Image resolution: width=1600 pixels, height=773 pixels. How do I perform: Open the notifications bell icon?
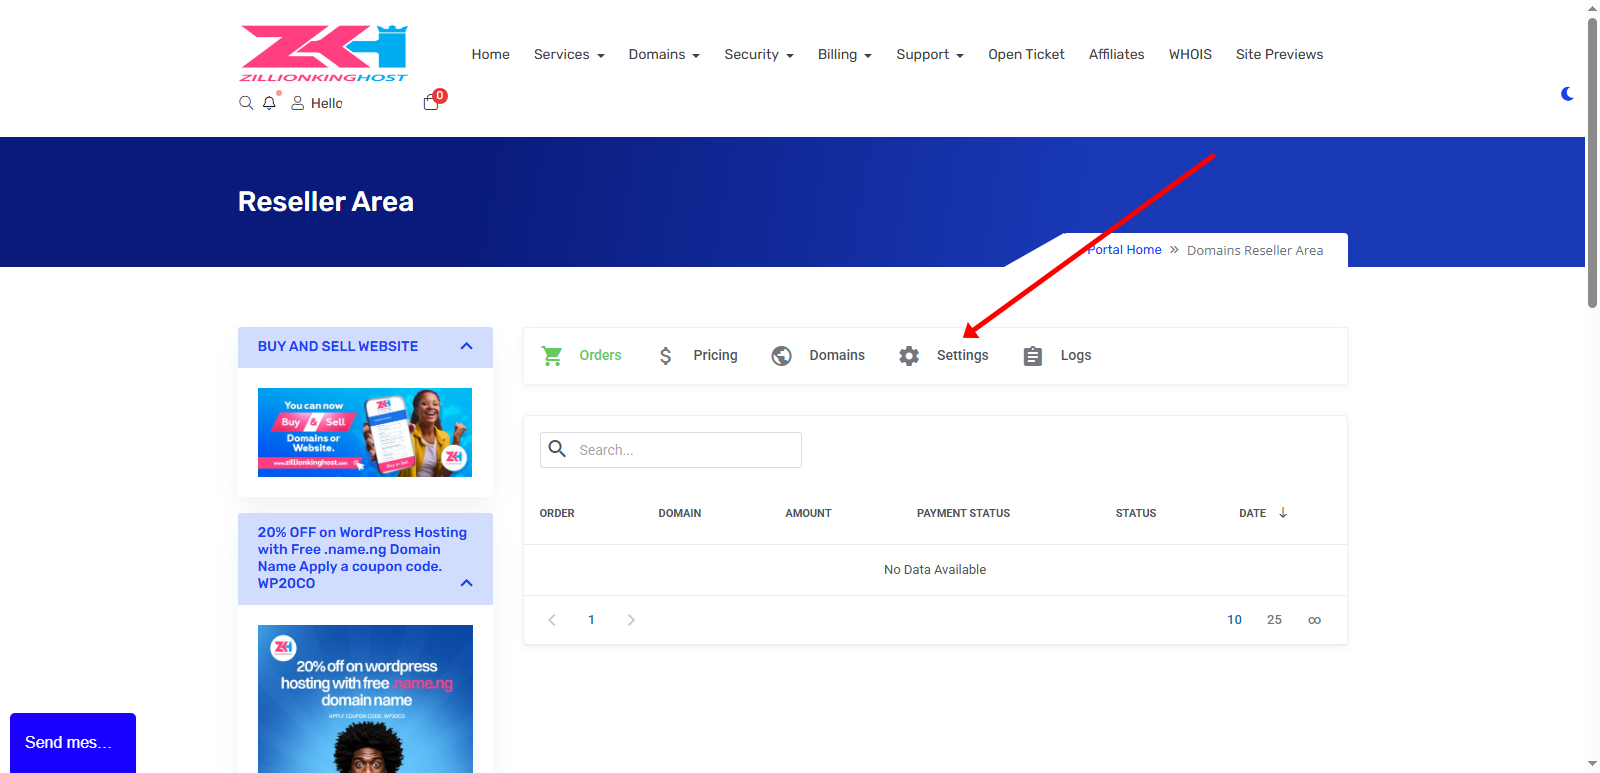pyautogui.click(x=269, y=103)
